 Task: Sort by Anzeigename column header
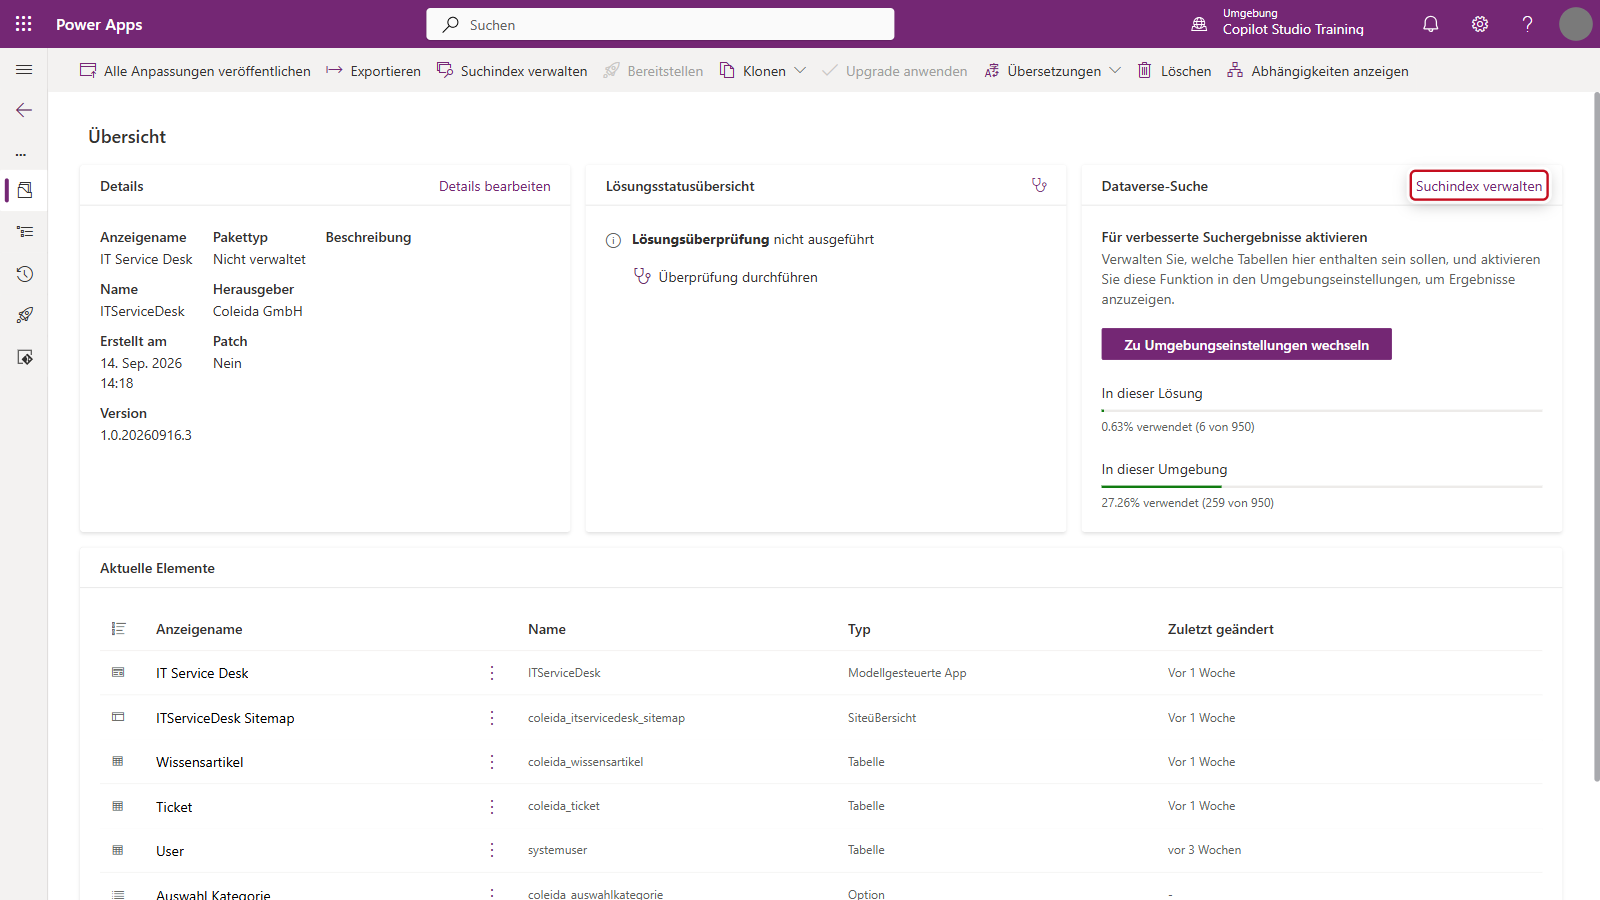point(199,629)
